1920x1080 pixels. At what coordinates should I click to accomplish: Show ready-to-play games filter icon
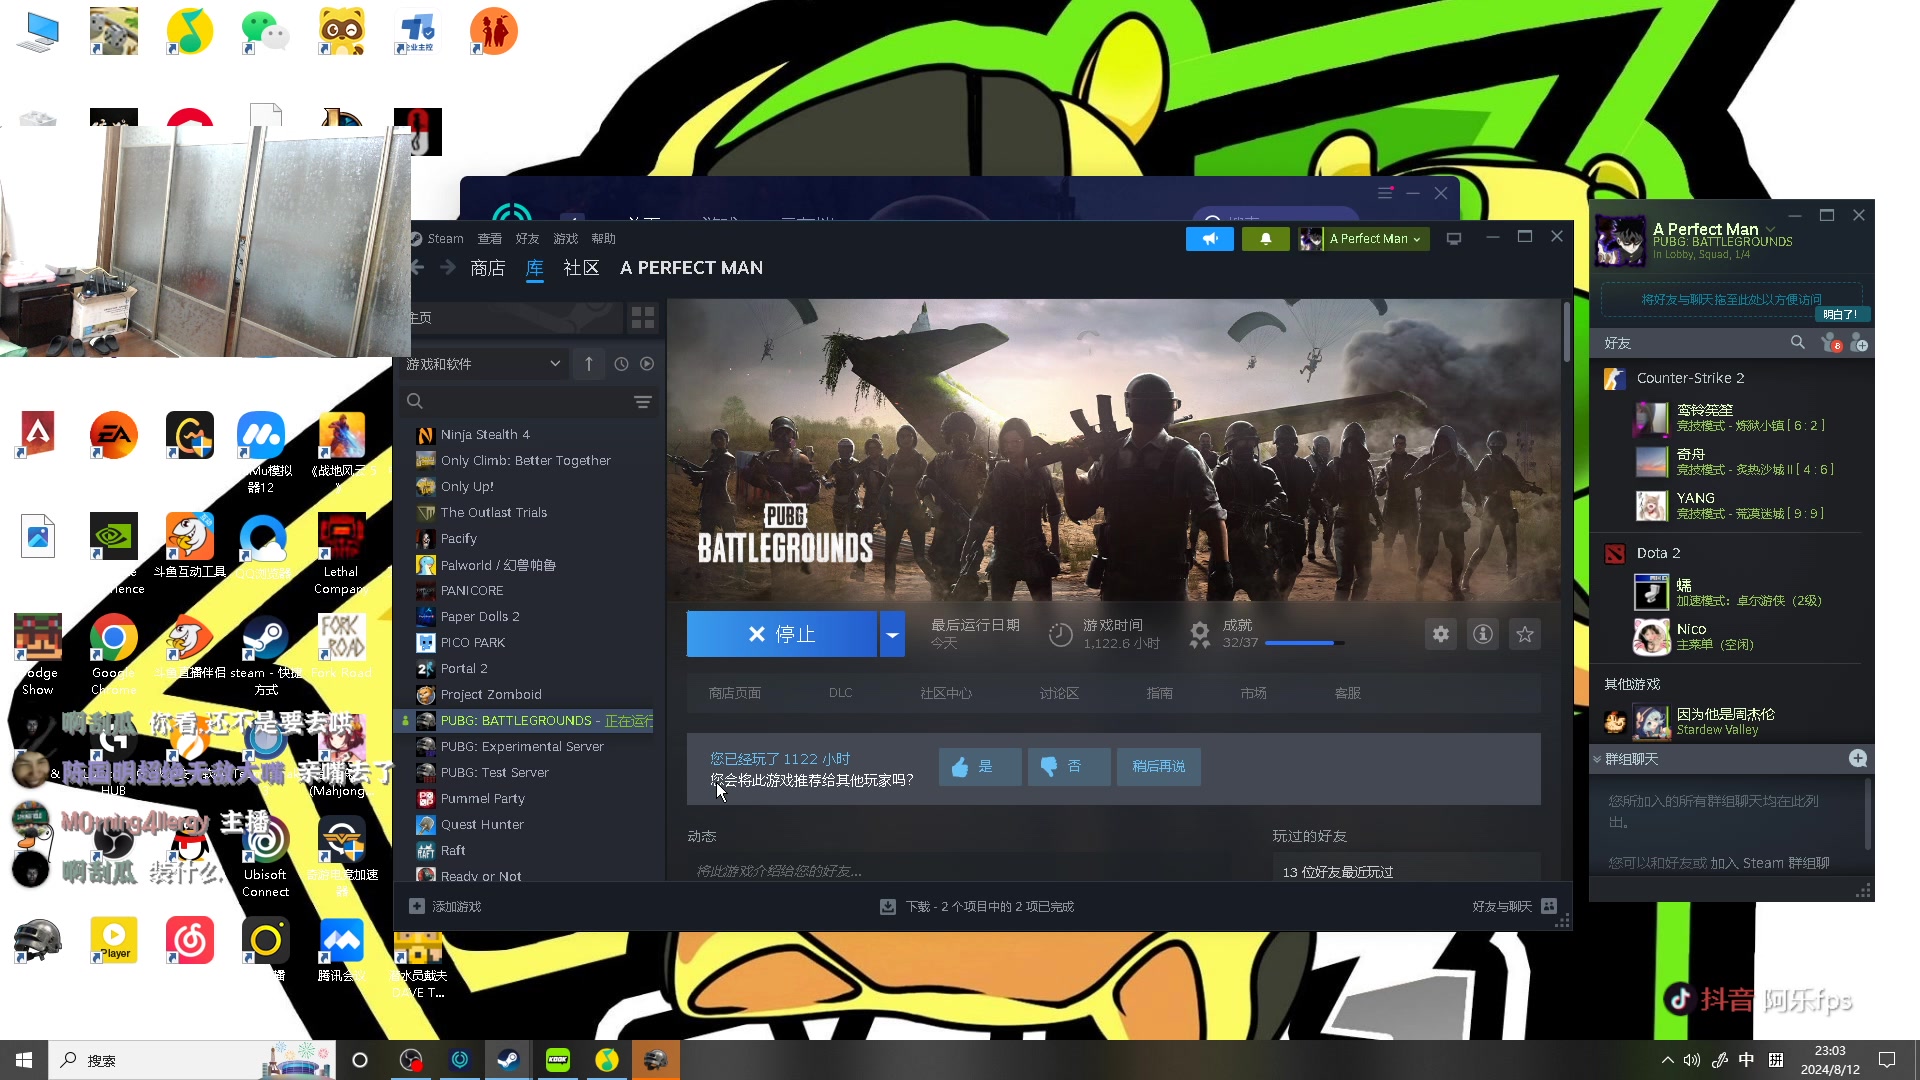(x=647, y=364)
